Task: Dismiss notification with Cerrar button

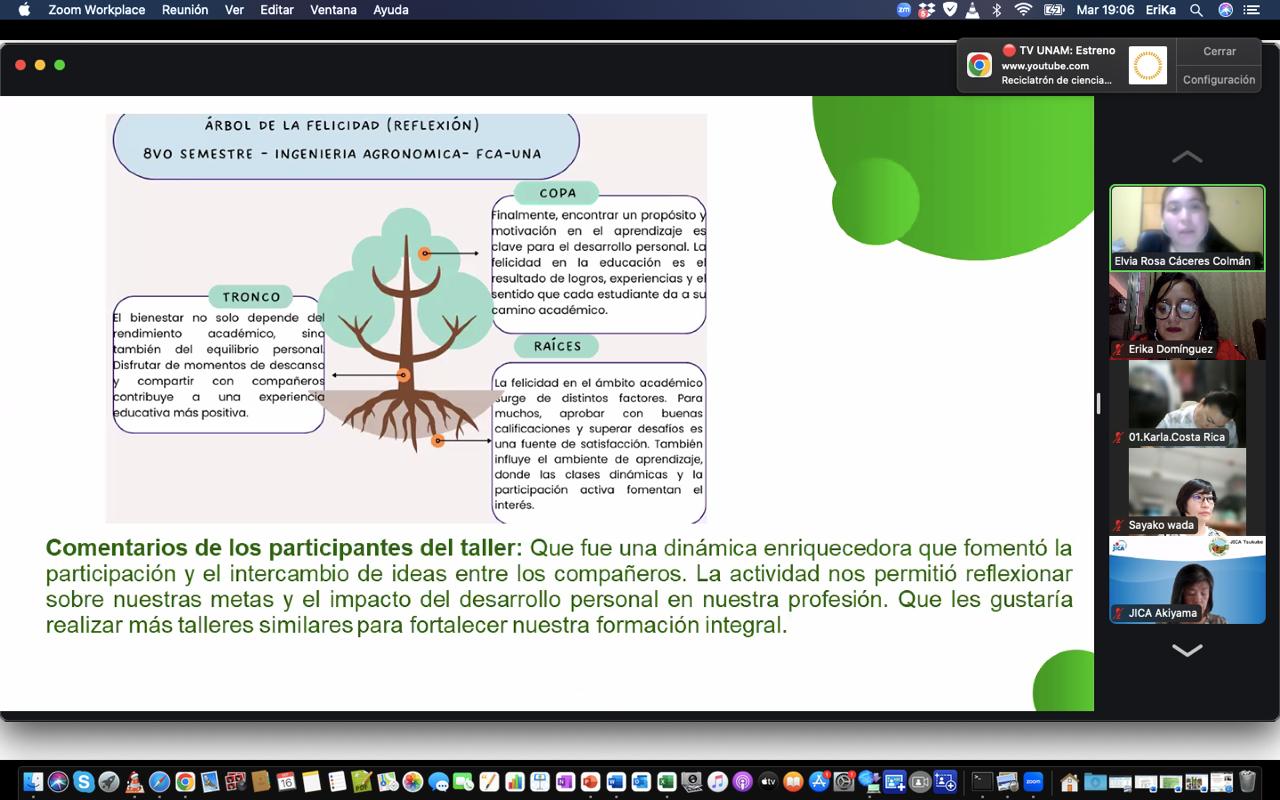Action: coord(1219,52)
